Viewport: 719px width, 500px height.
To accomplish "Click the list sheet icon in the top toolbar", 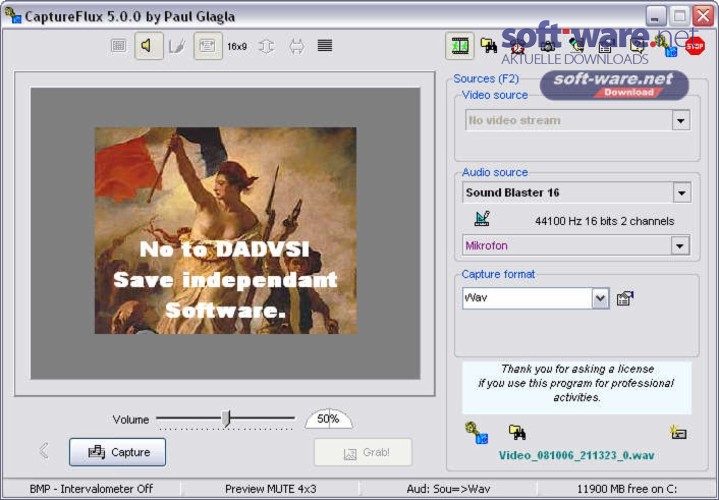I will tap(605, 47).
